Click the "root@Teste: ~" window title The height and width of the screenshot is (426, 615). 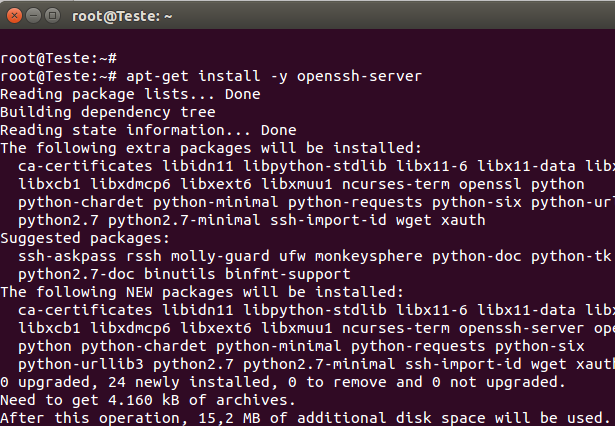pos(124,16)
